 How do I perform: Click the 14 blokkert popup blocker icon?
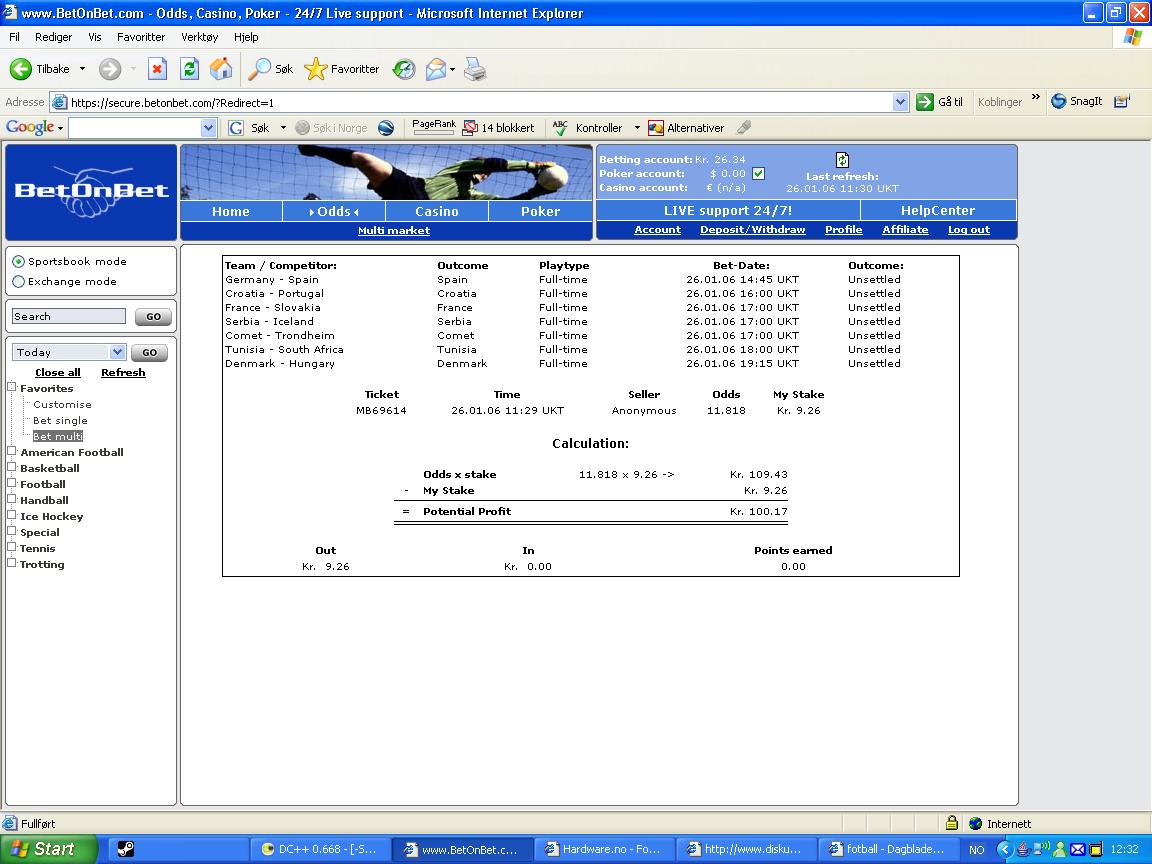click(x=470, y=128)
